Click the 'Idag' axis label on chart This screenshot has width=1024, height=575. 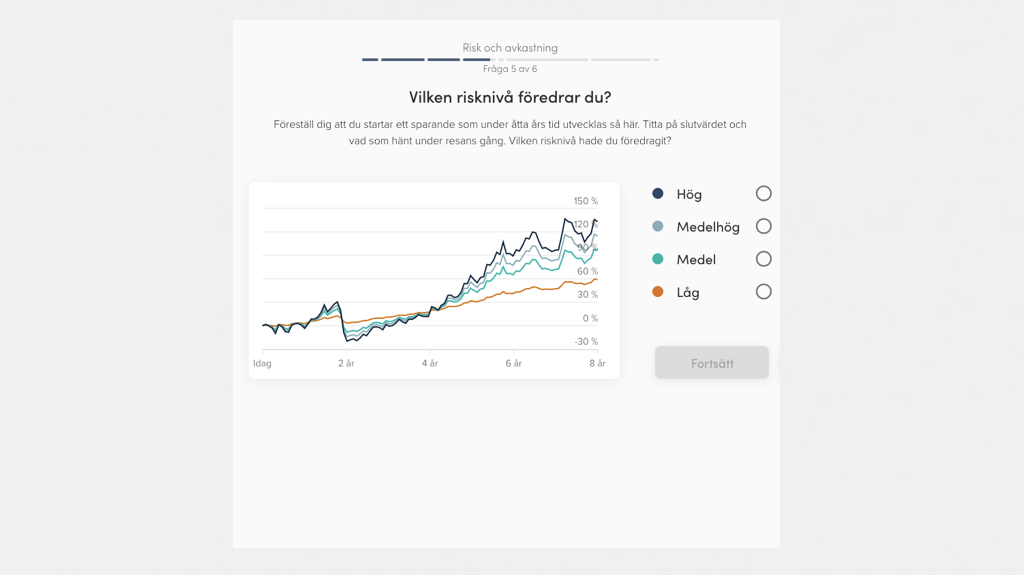tap(262, 364)
